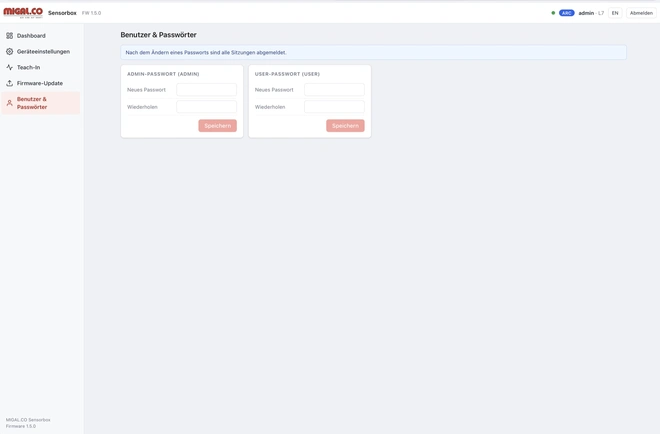Click the Benutzer & Passwörter person icon
Screen dimensions: 660x434
click(x=9, y=103)
